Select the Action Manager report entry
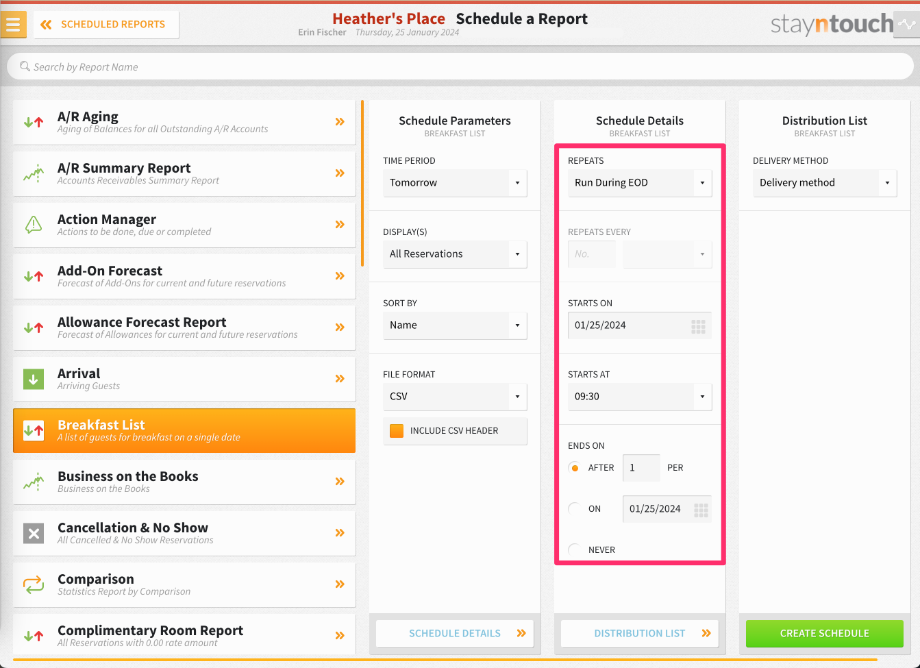Viewport: 920px width, 668px height. [184, 224]
